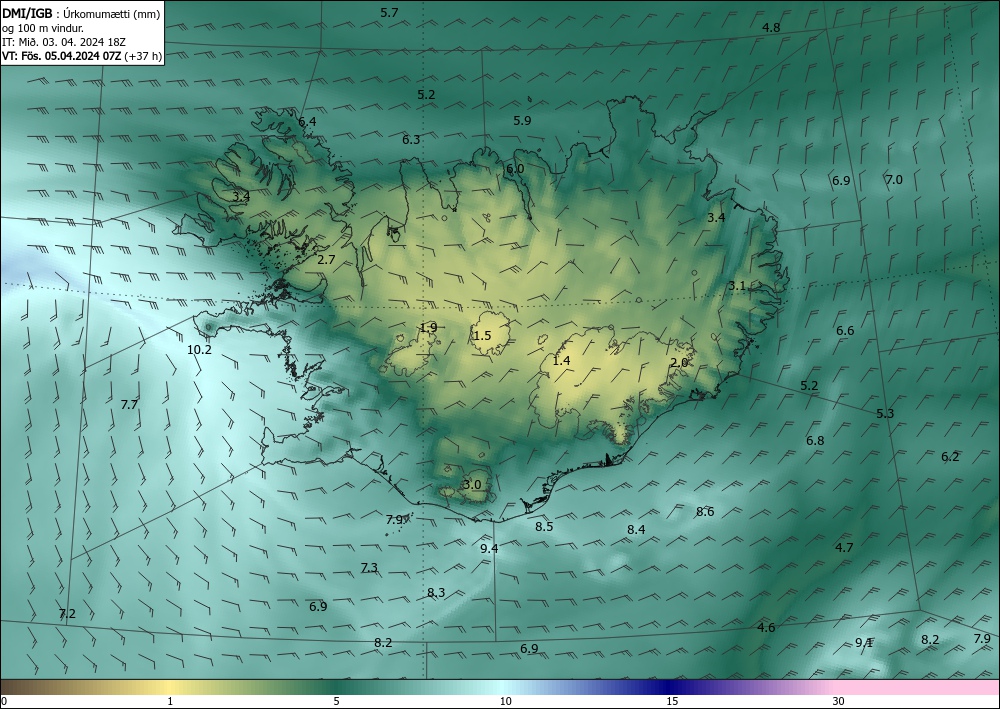This screenshot has width=1000, height=709.
Task: Click the 5.9 map value
Action: tap(522, 121)
